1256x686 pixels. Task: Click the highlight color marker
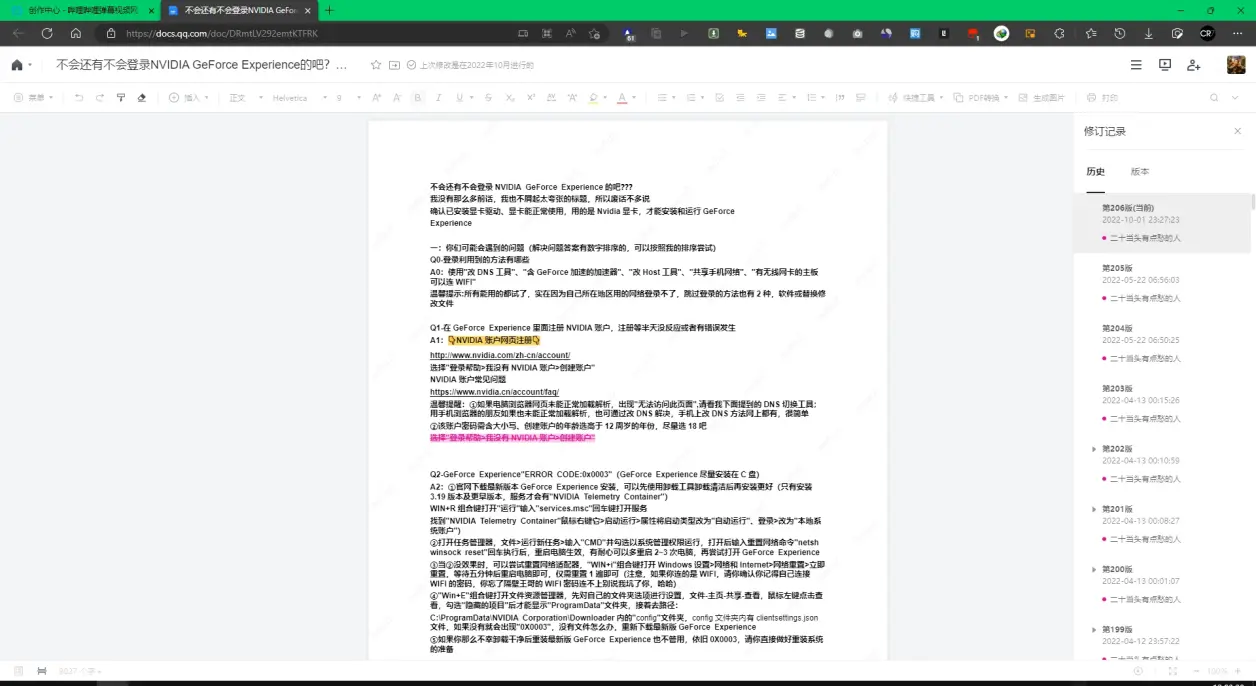[x=593, y=98]
